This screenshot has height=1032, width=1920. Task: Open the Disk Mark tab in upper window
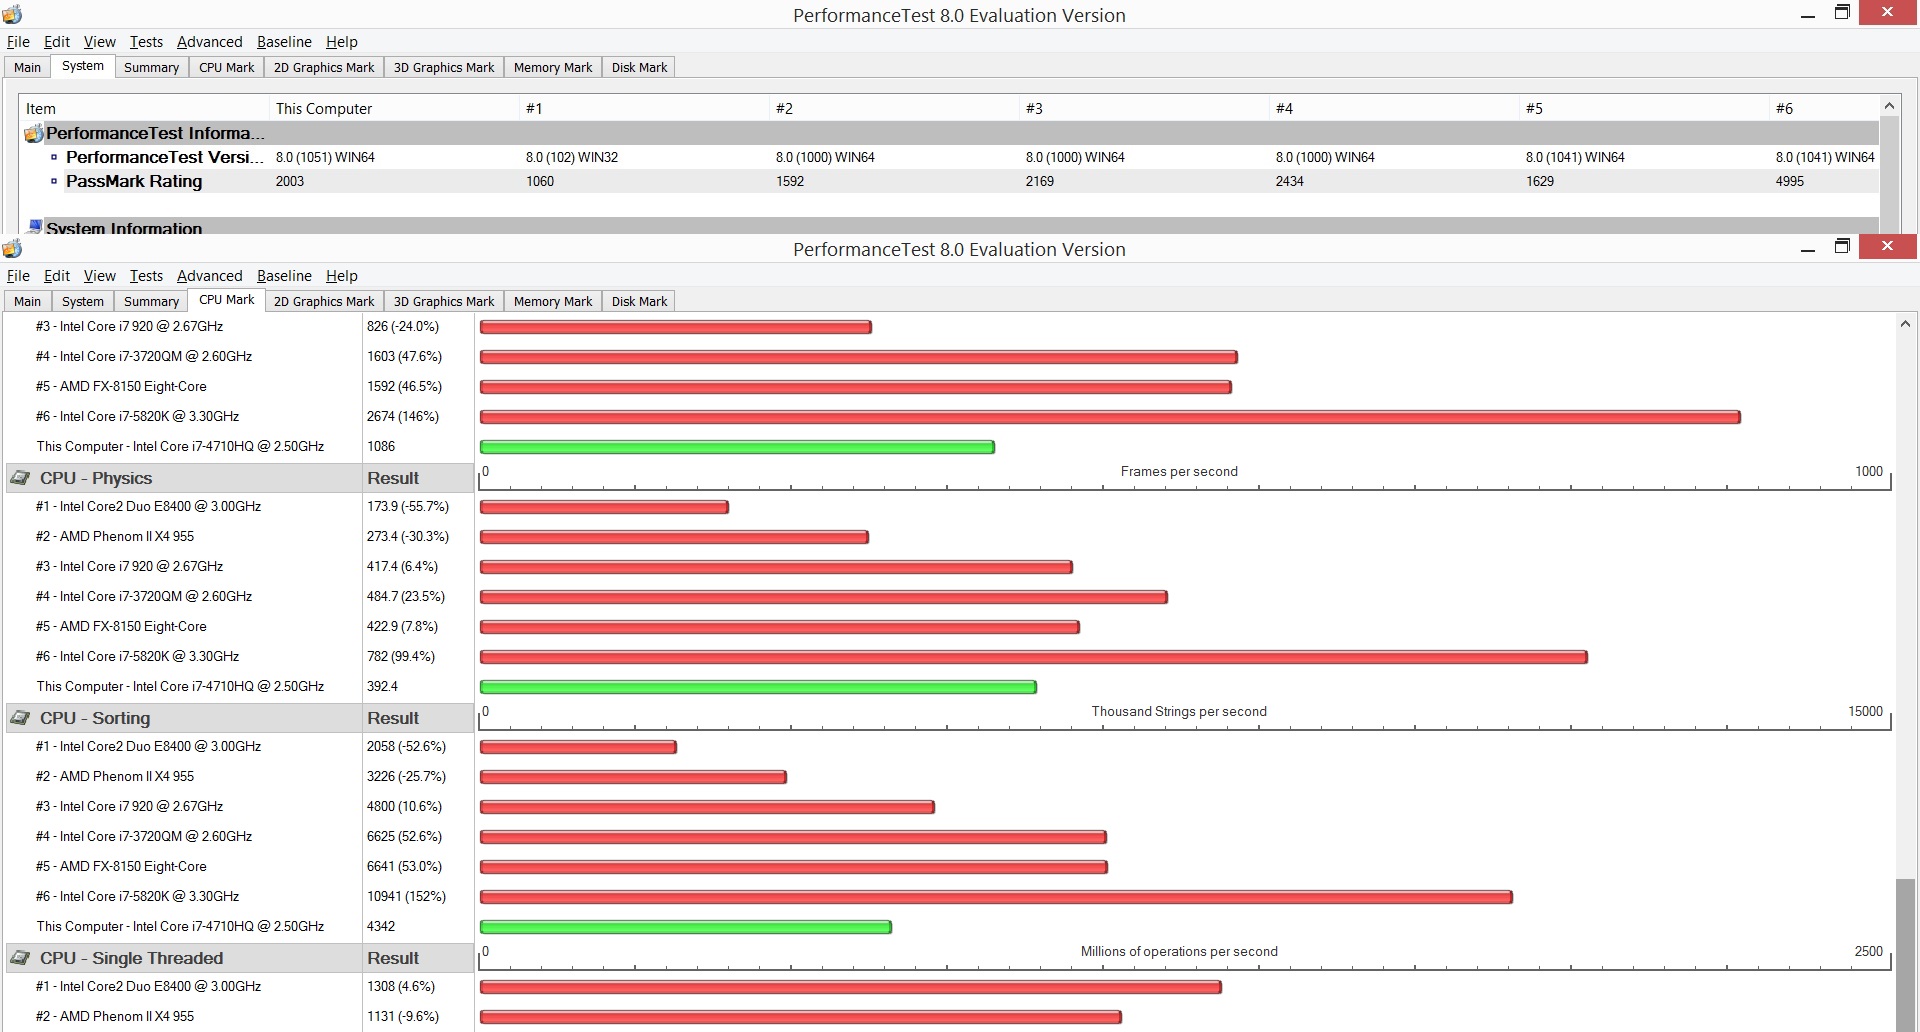tap(639, 67)
